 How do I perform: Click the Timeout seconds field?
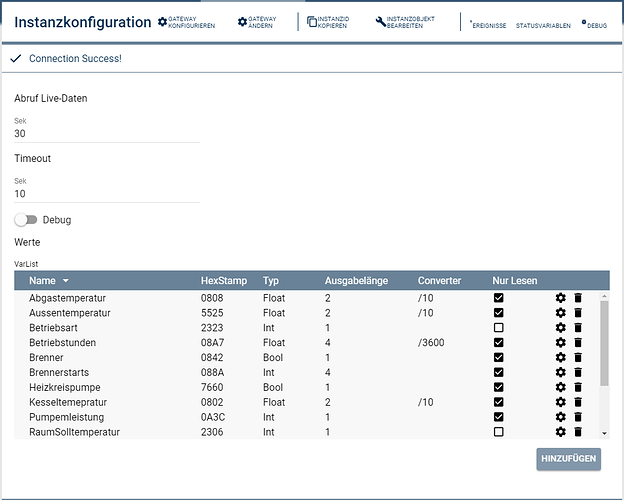pos(107,194)
